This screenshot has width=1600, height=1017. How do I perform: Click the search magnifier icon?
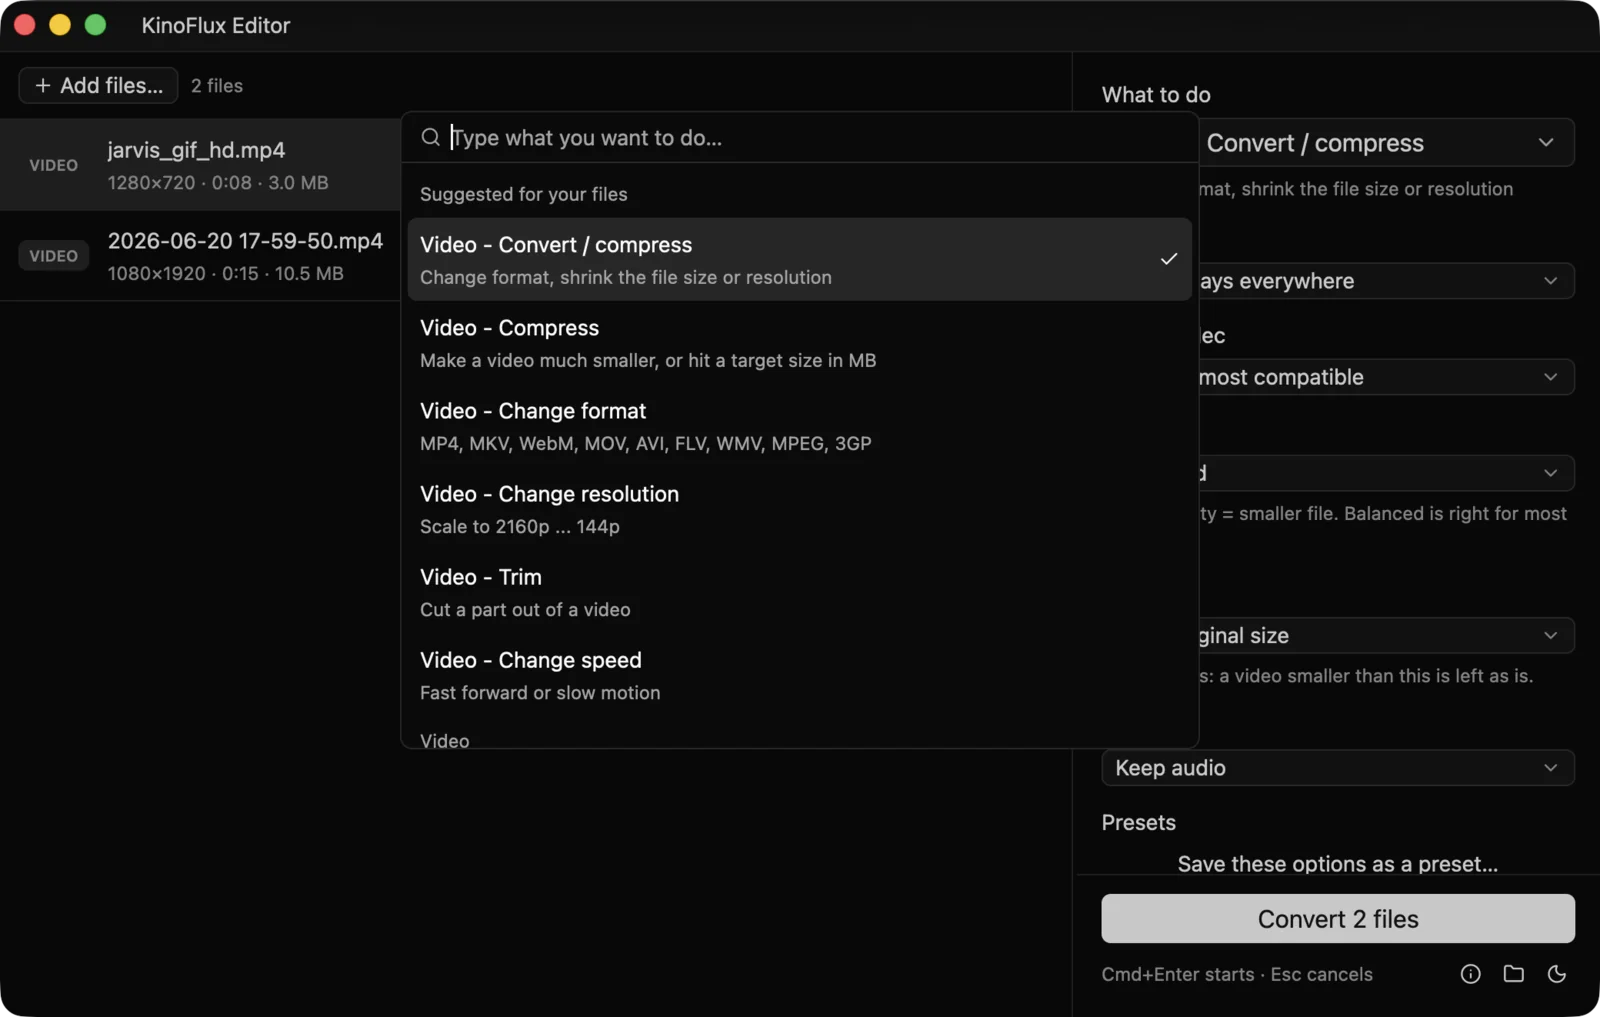point(430,137)
